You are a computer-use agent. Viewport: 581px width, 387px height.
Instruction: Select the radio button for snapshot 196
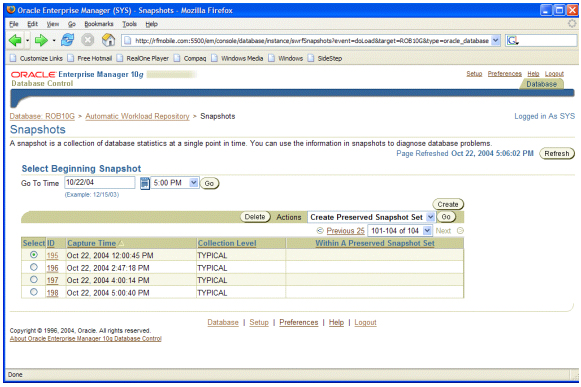(x=34, y=267)
